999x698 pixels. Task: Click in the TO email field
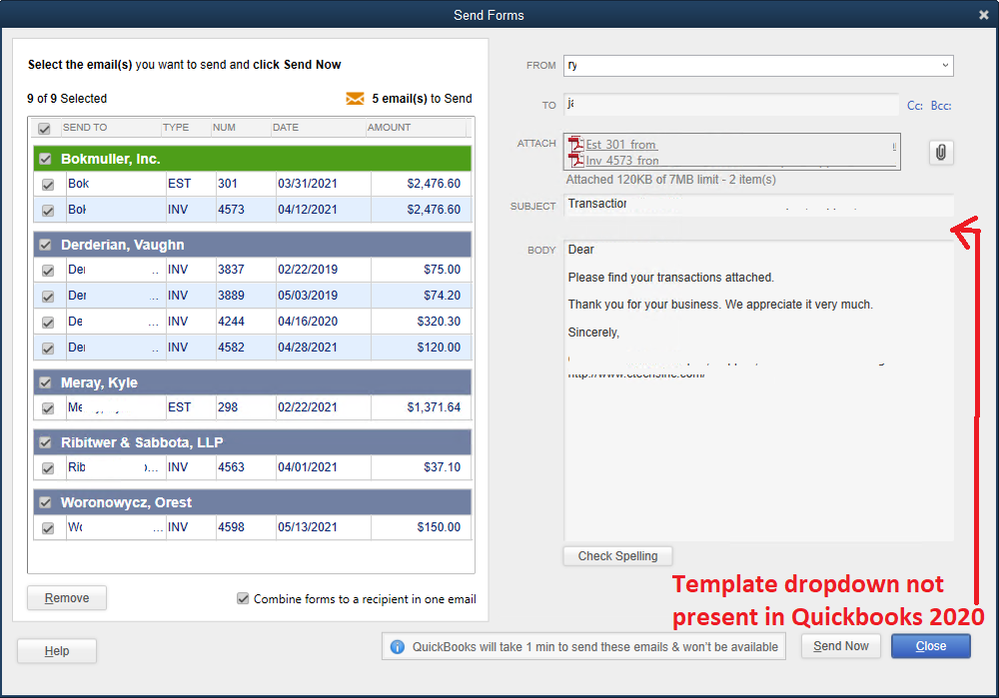pos(731,104)
